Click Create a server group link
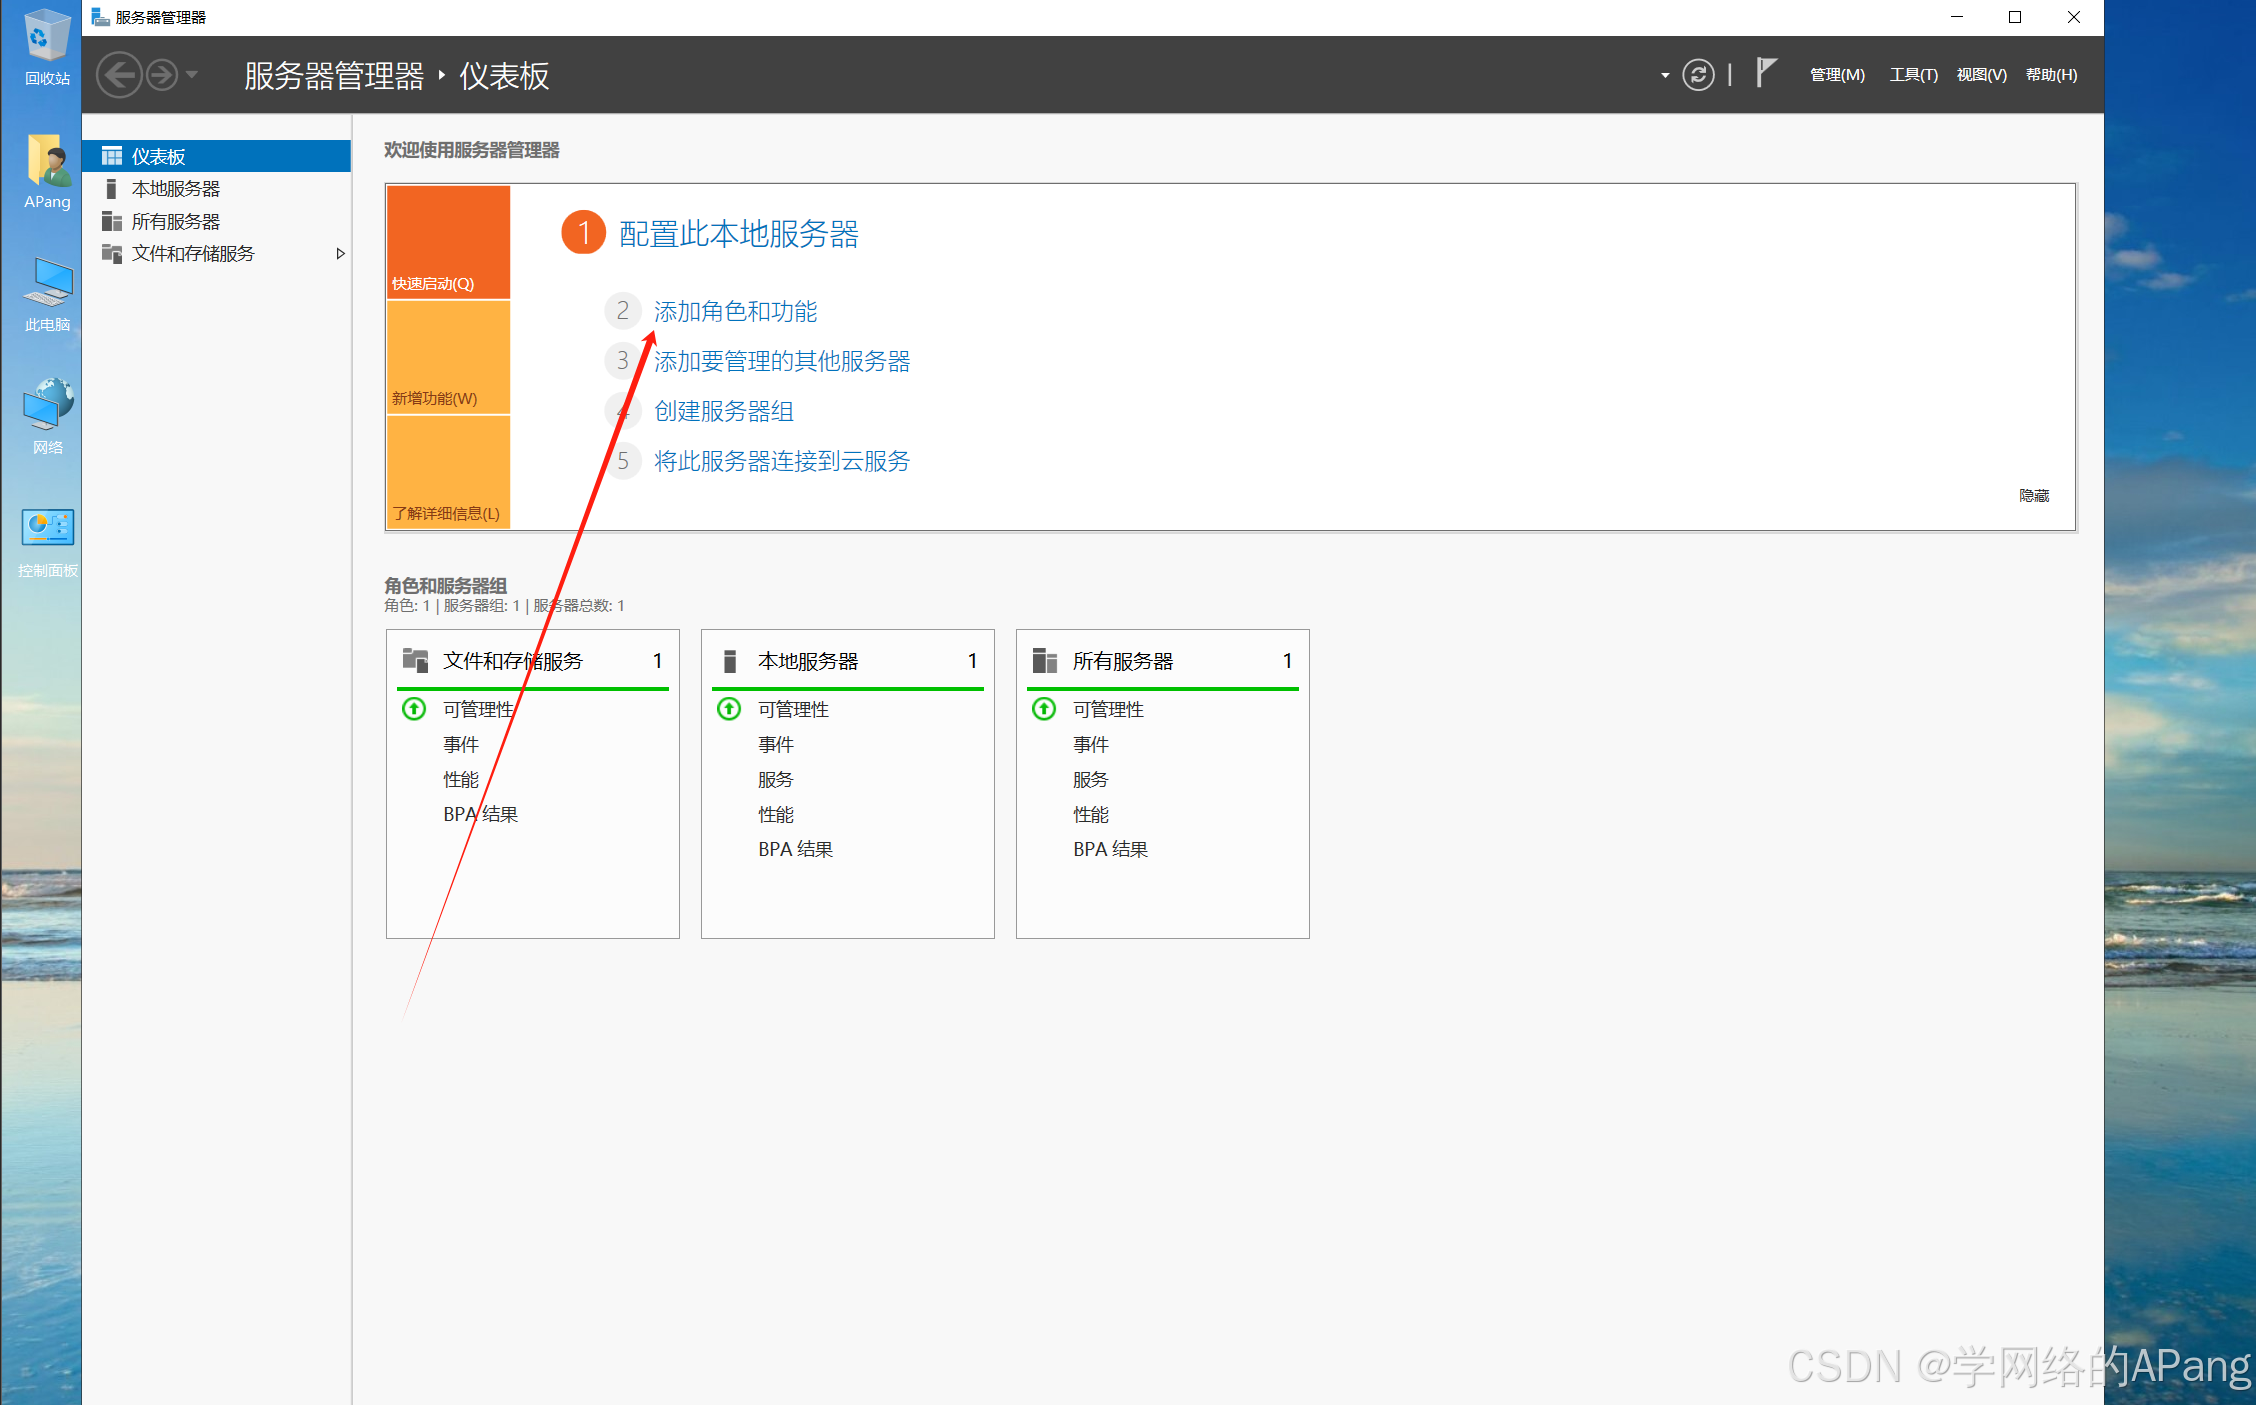The height and width of the screenshot is (1405, 2256). pyautogui.click(x=723, y=411)
